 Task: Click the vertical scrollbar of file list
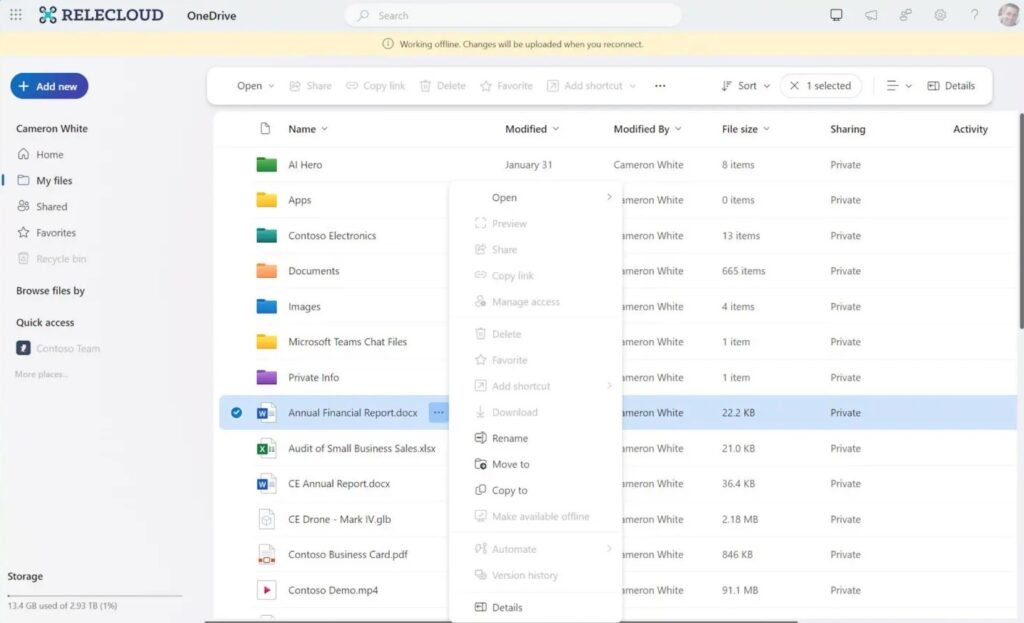coord(1021,221)
